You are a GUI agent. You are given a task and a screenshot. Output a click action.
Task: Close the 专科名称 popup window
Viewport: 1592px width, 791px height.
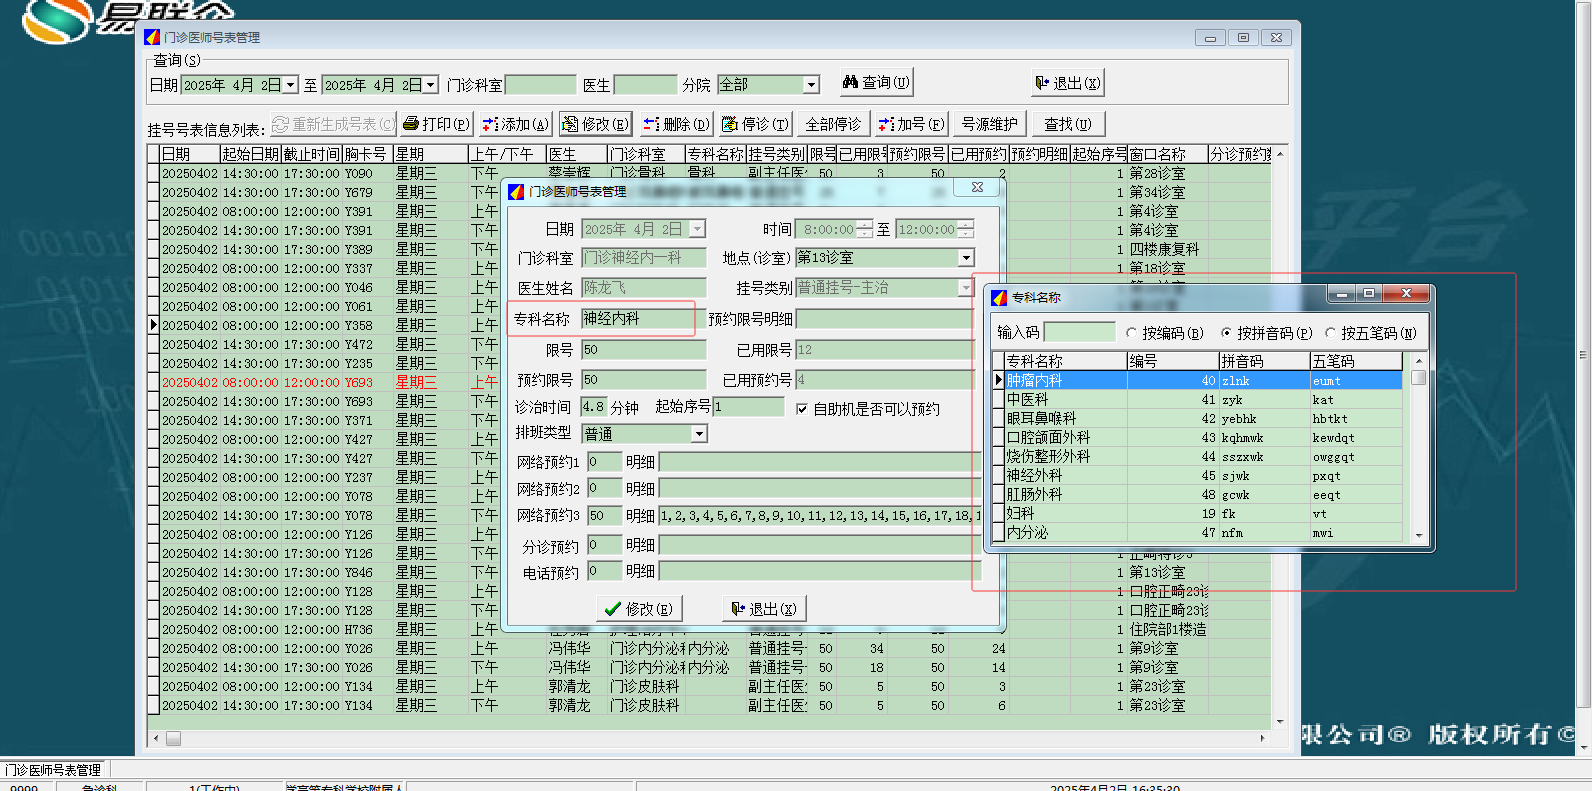pos(1406,293)
